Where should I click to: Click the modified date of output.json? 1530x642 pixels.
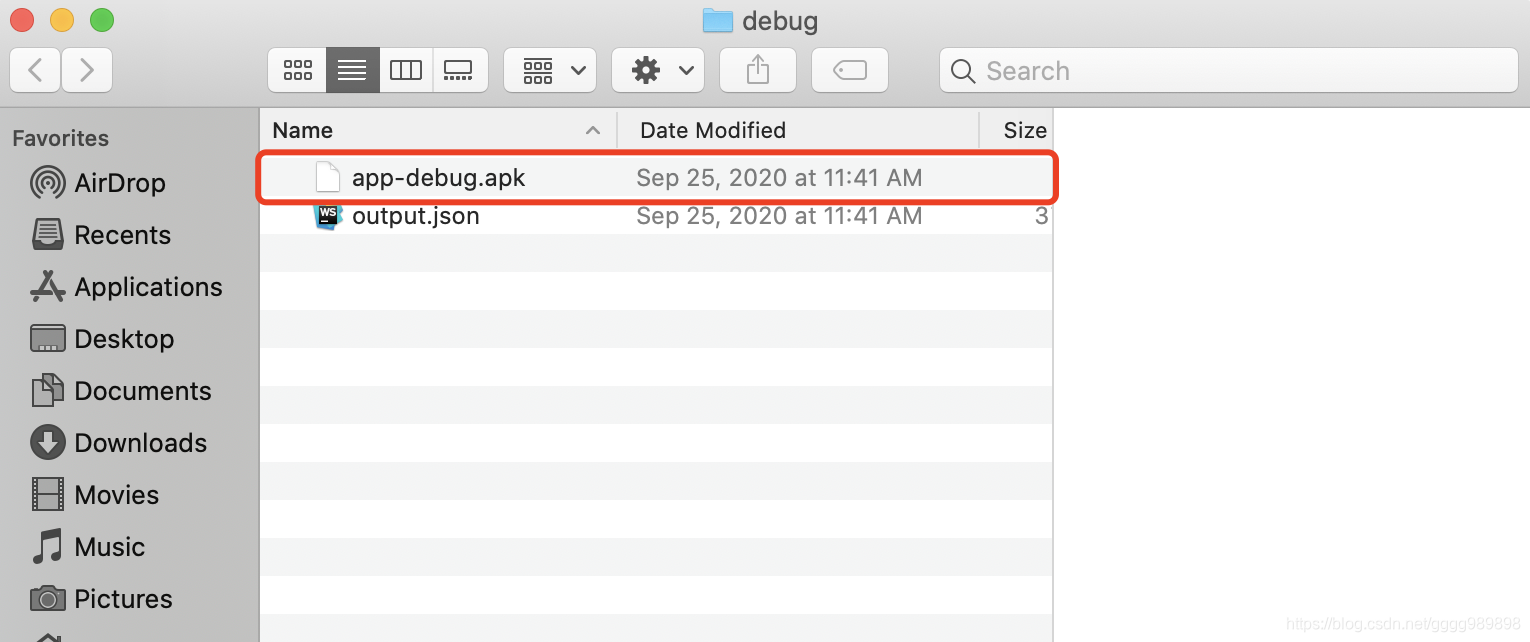779,216
